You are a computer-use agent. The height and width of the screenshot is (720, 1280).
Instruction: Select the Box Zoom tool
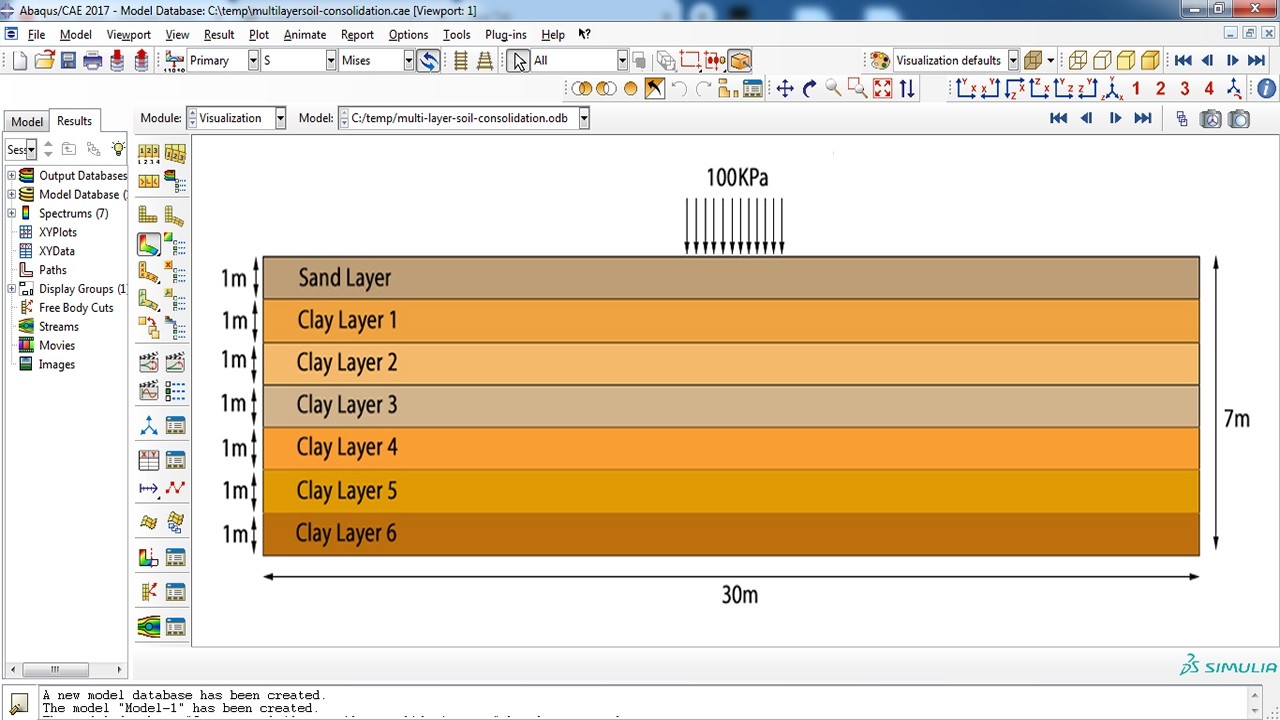pos(857,89)
